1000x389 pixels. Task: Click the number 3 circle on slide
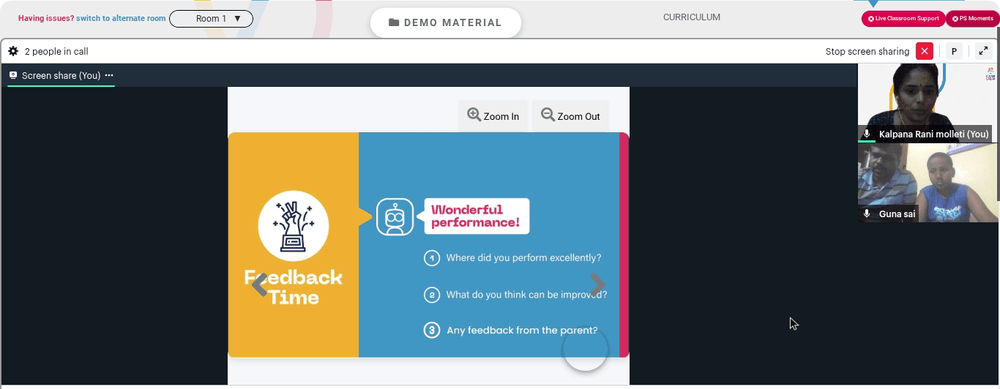pos(432,330)
